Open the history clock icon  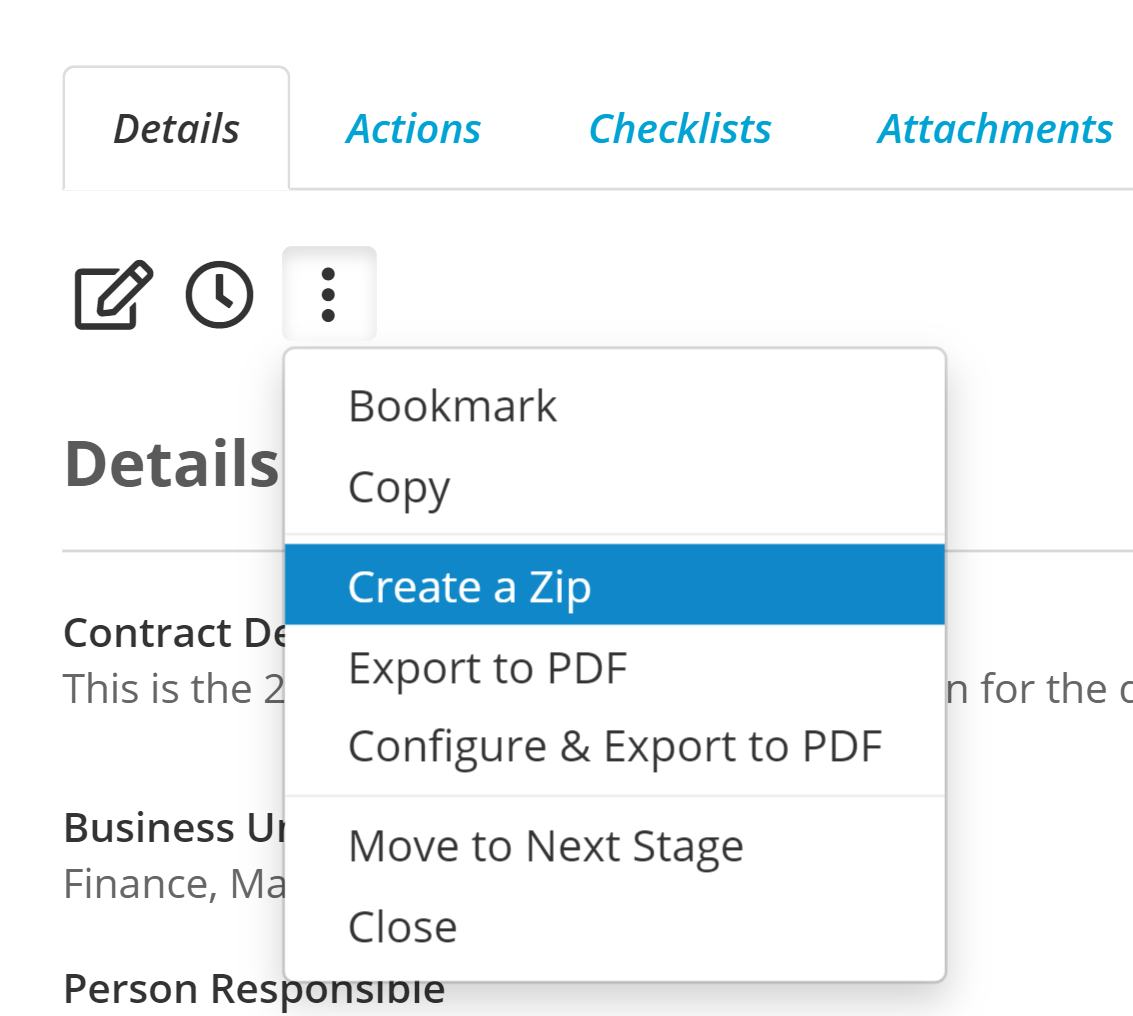pos(220,294)
